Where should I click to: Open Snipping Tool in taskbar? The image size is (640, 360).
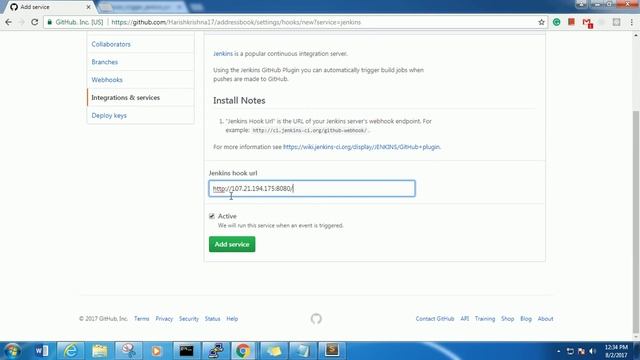click(x=129, y=351)
